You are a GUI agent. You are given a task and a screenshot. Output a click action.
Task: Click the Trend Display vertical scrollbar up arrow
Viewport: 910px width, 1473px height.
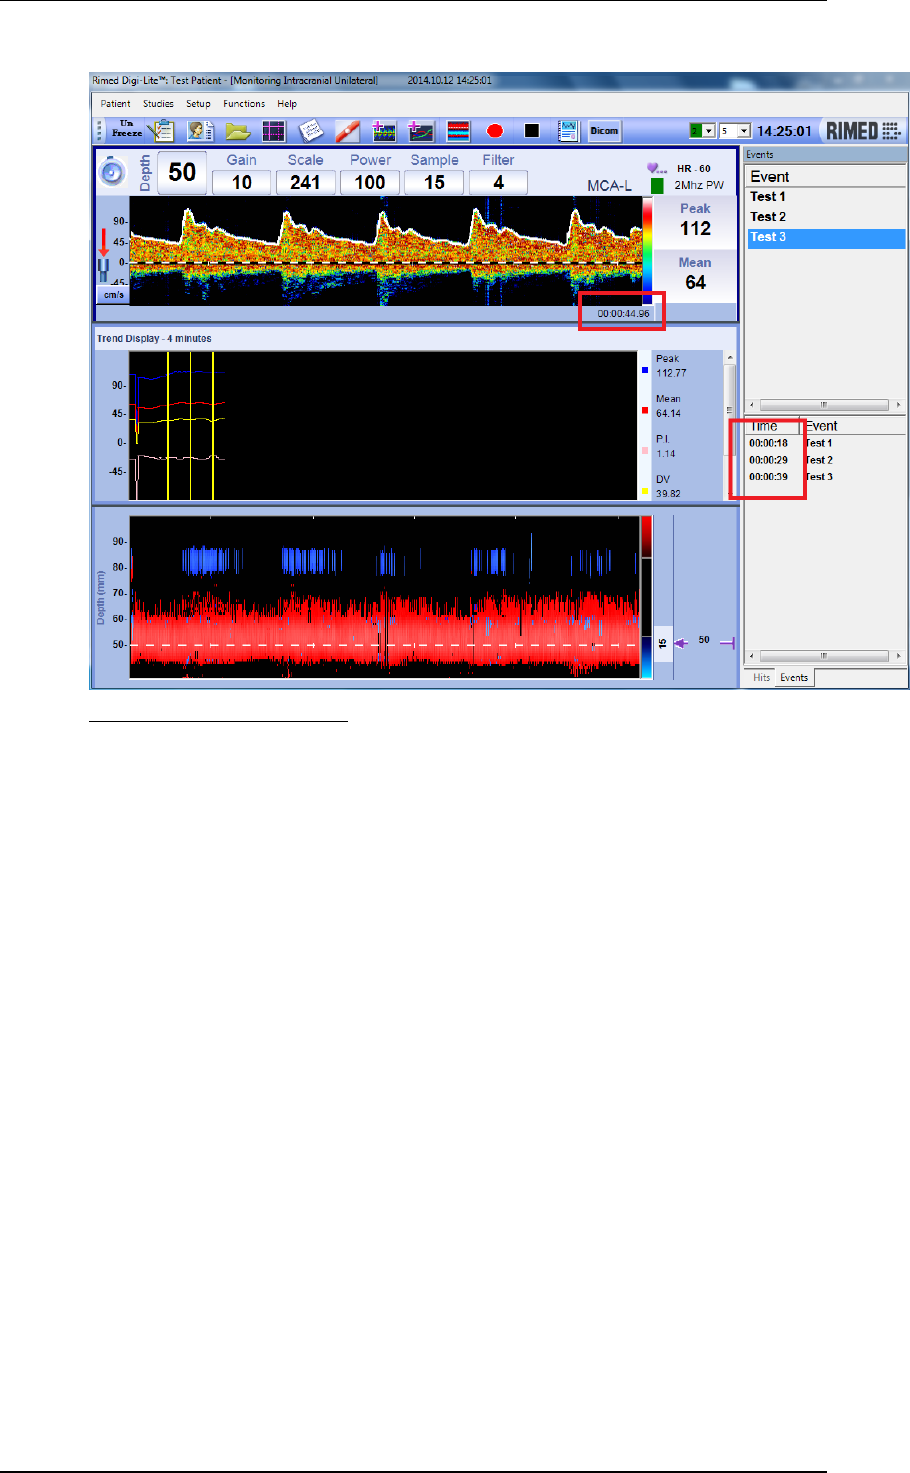pyautogui.click(x=730, y=358)
